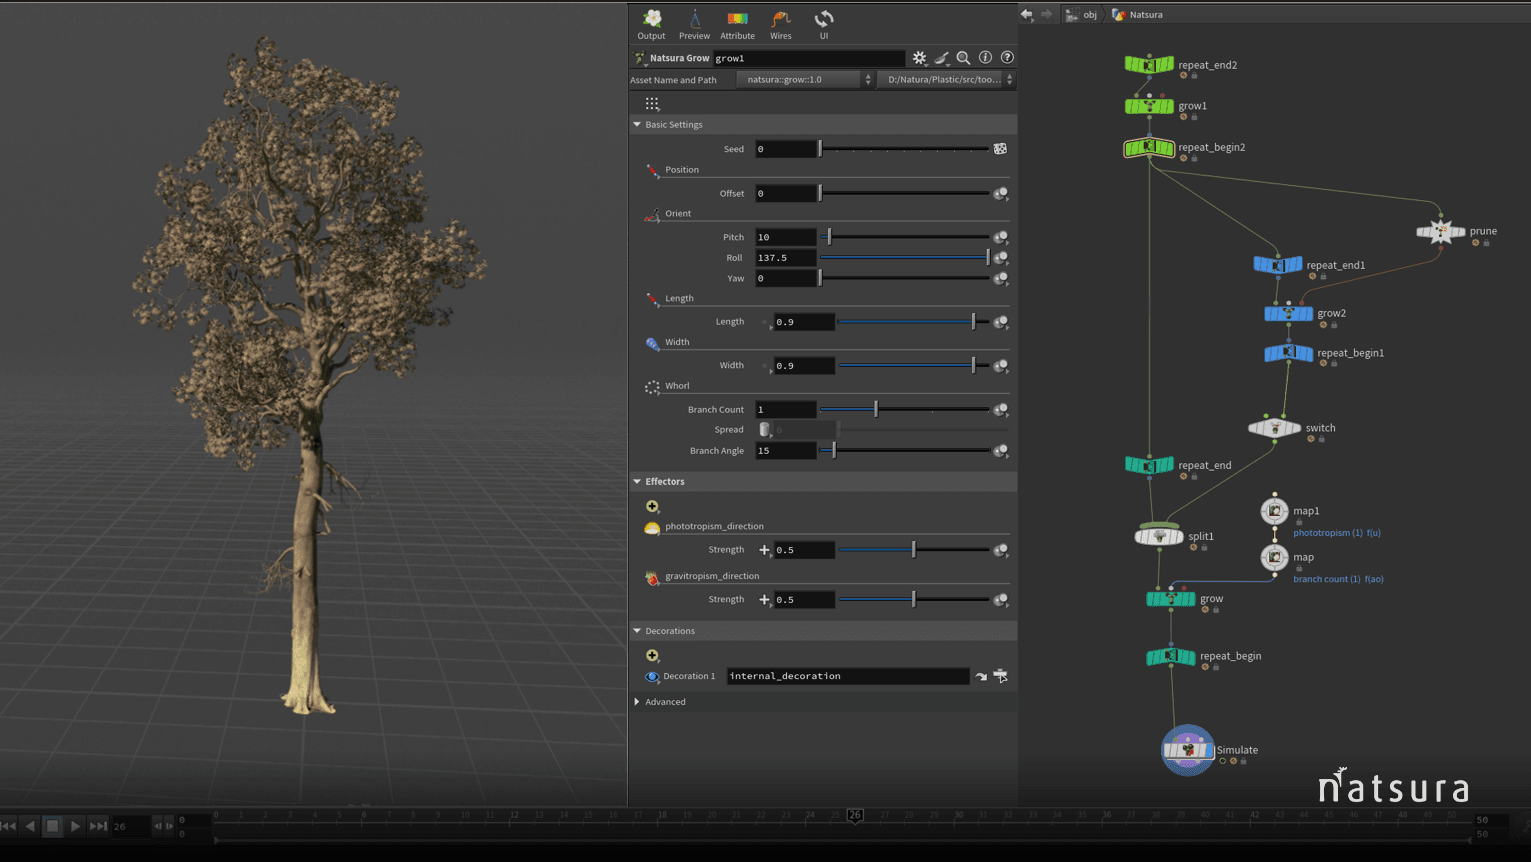Click the magnifying glass search icon

click(963, 57)
